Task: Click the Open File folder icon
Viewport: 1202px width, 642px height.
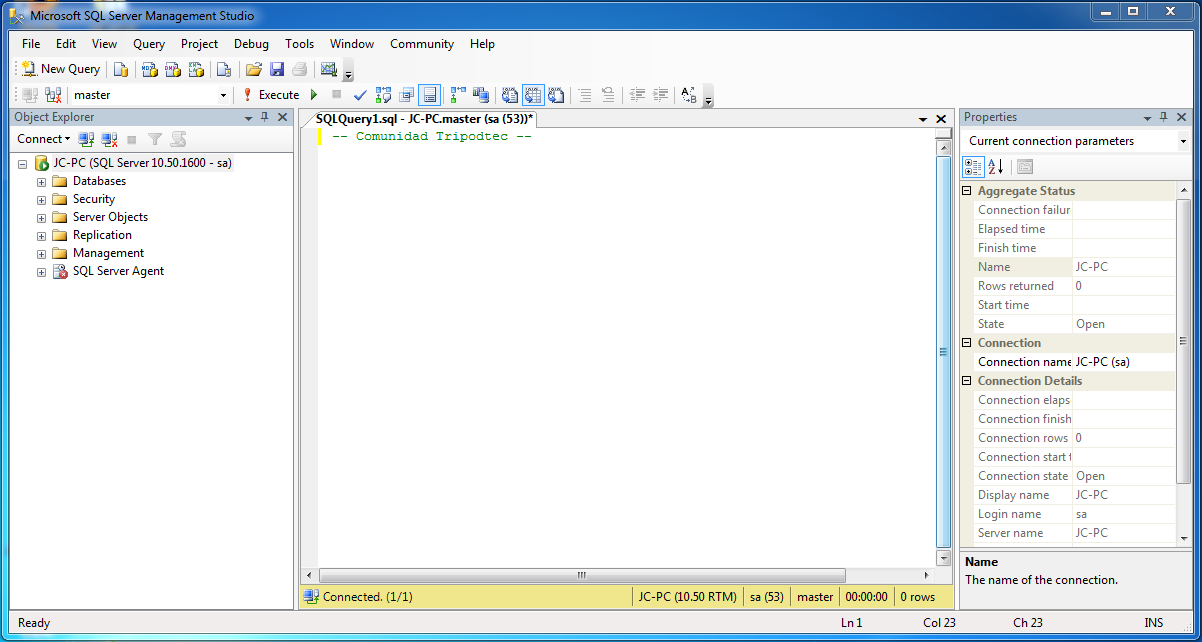Action: [253, 69]
